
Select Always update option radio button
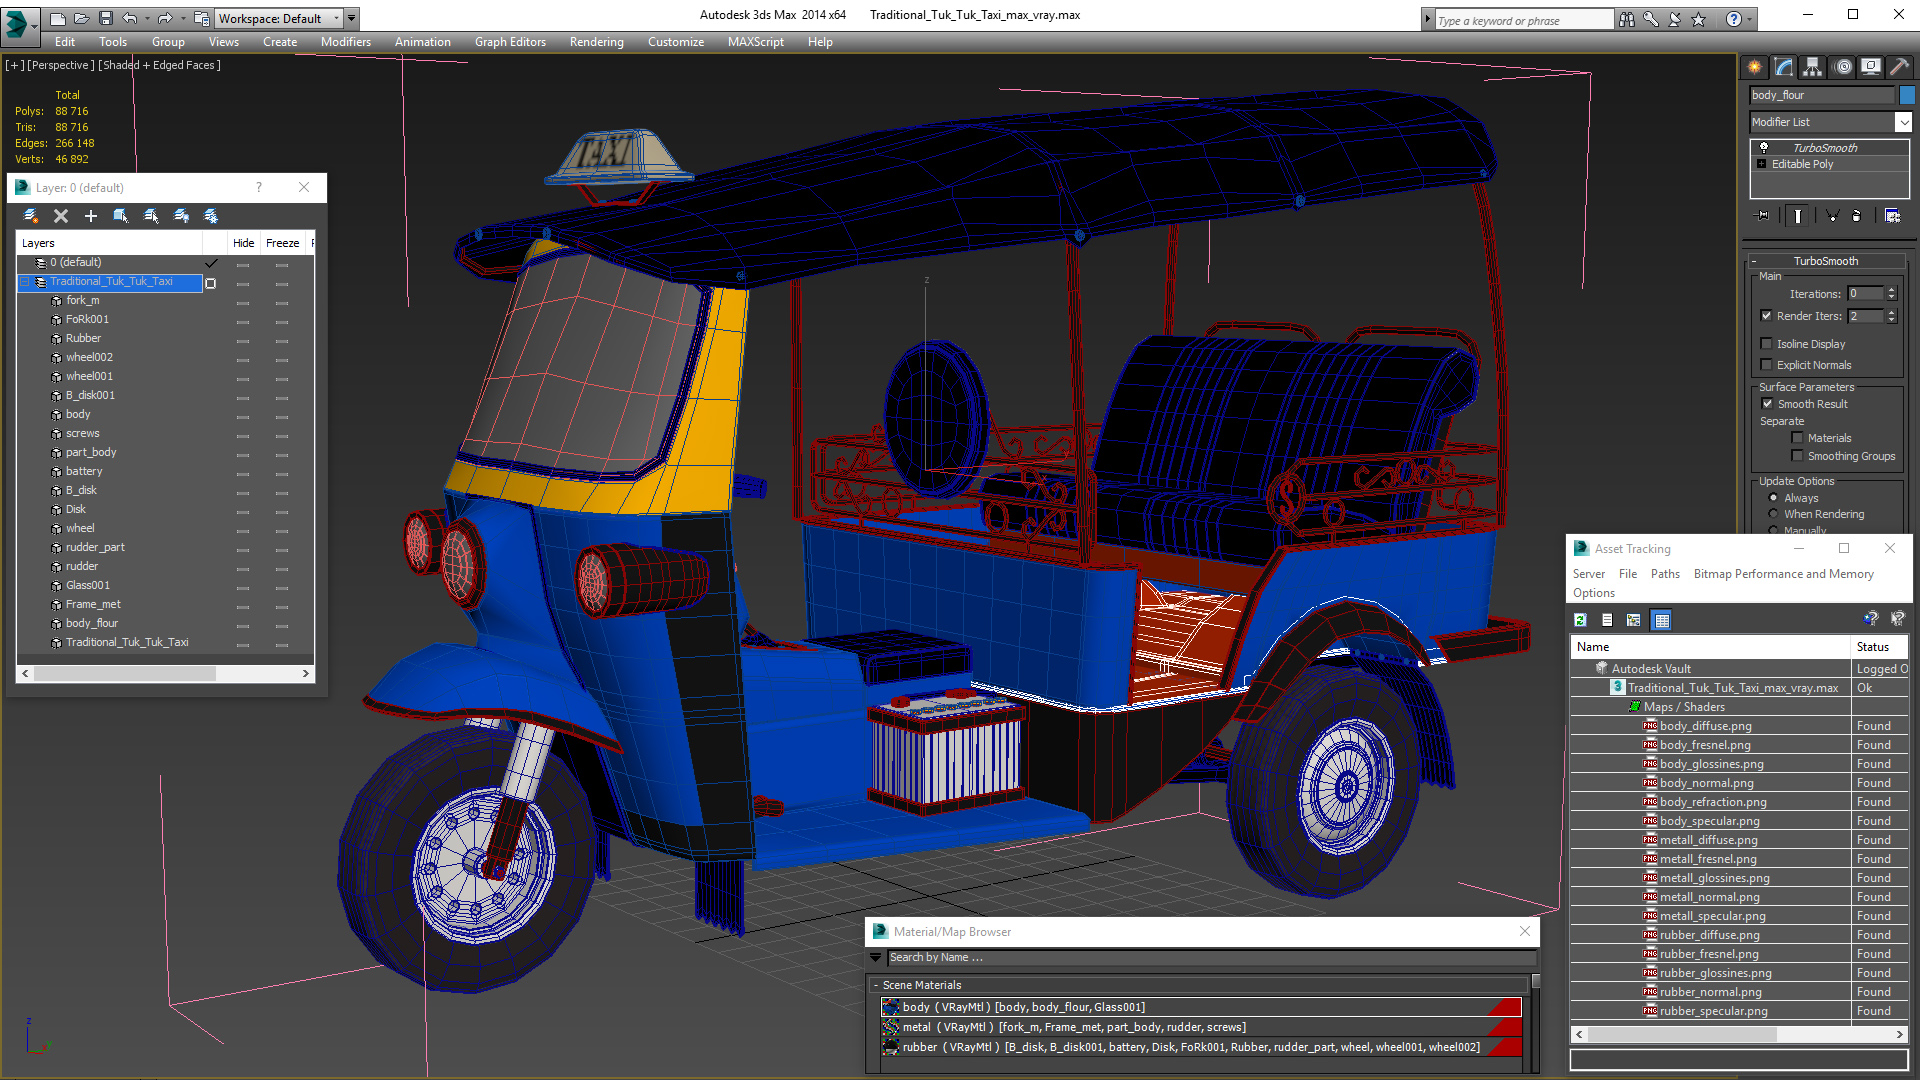click(x=1773, y=498)
